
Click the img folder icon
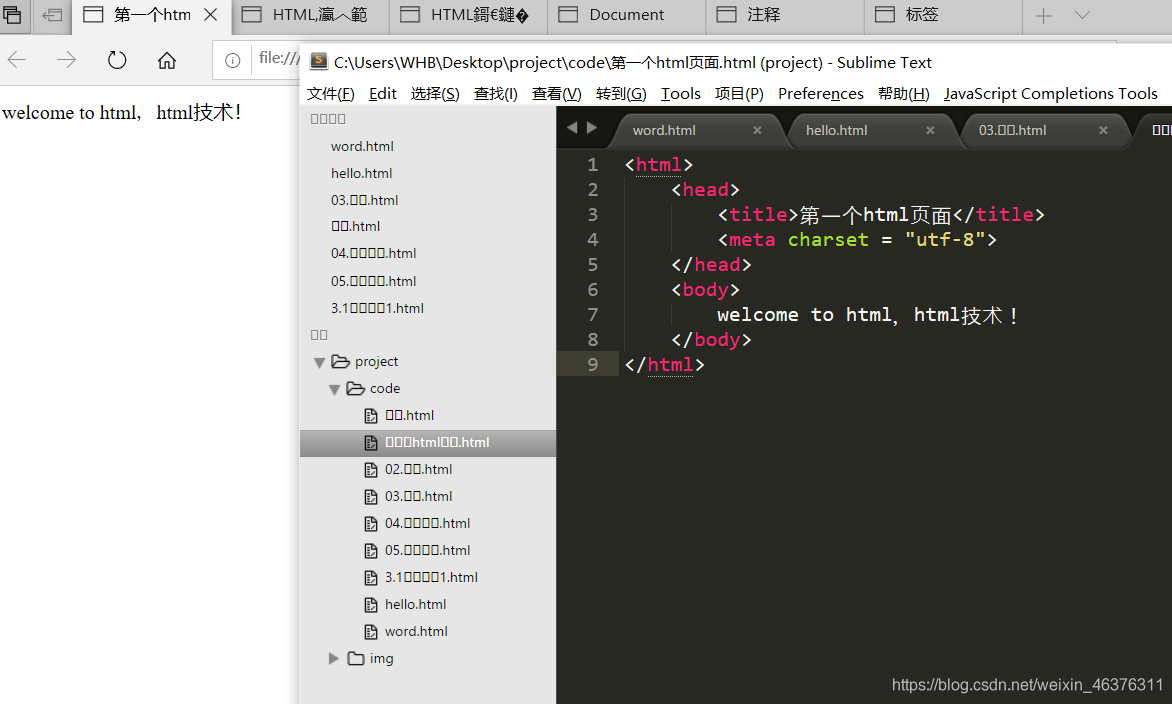click(356, 658)
